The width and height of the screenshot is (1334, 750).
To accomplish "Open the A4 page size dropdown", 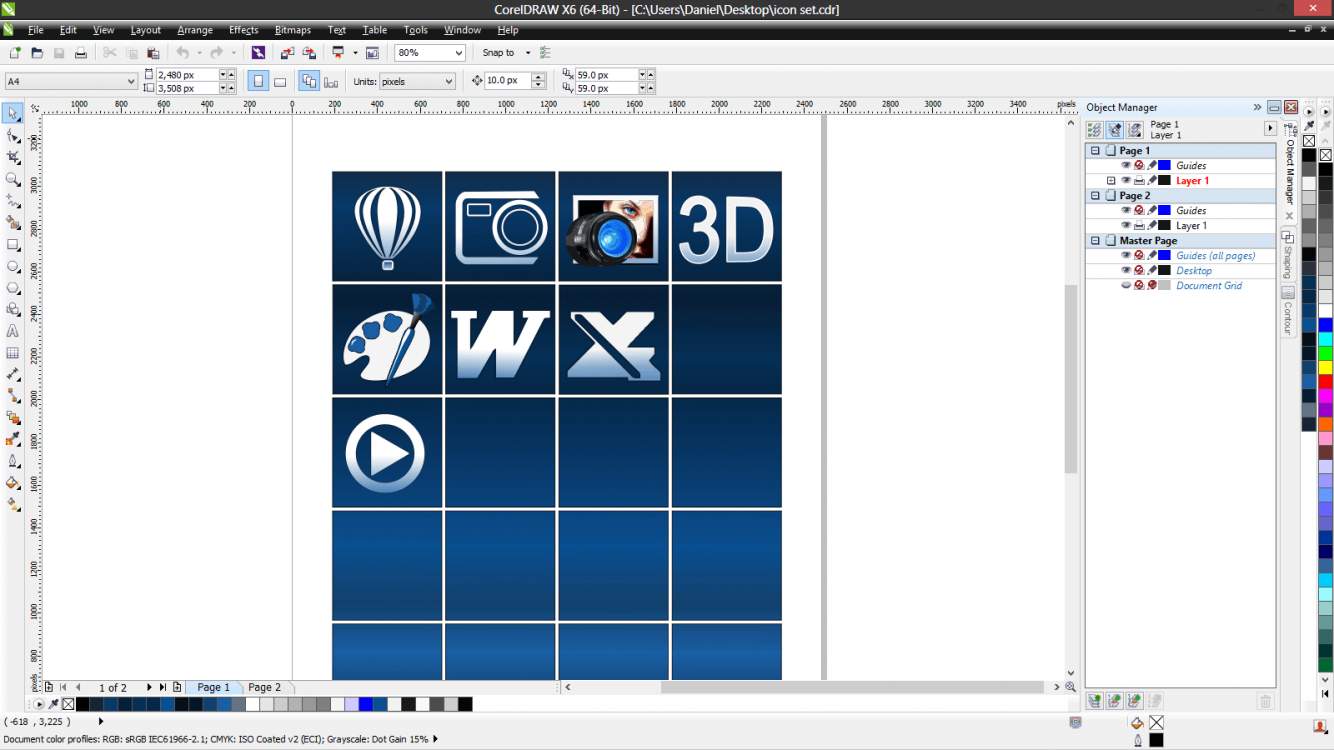I will (x=131, y=81).
